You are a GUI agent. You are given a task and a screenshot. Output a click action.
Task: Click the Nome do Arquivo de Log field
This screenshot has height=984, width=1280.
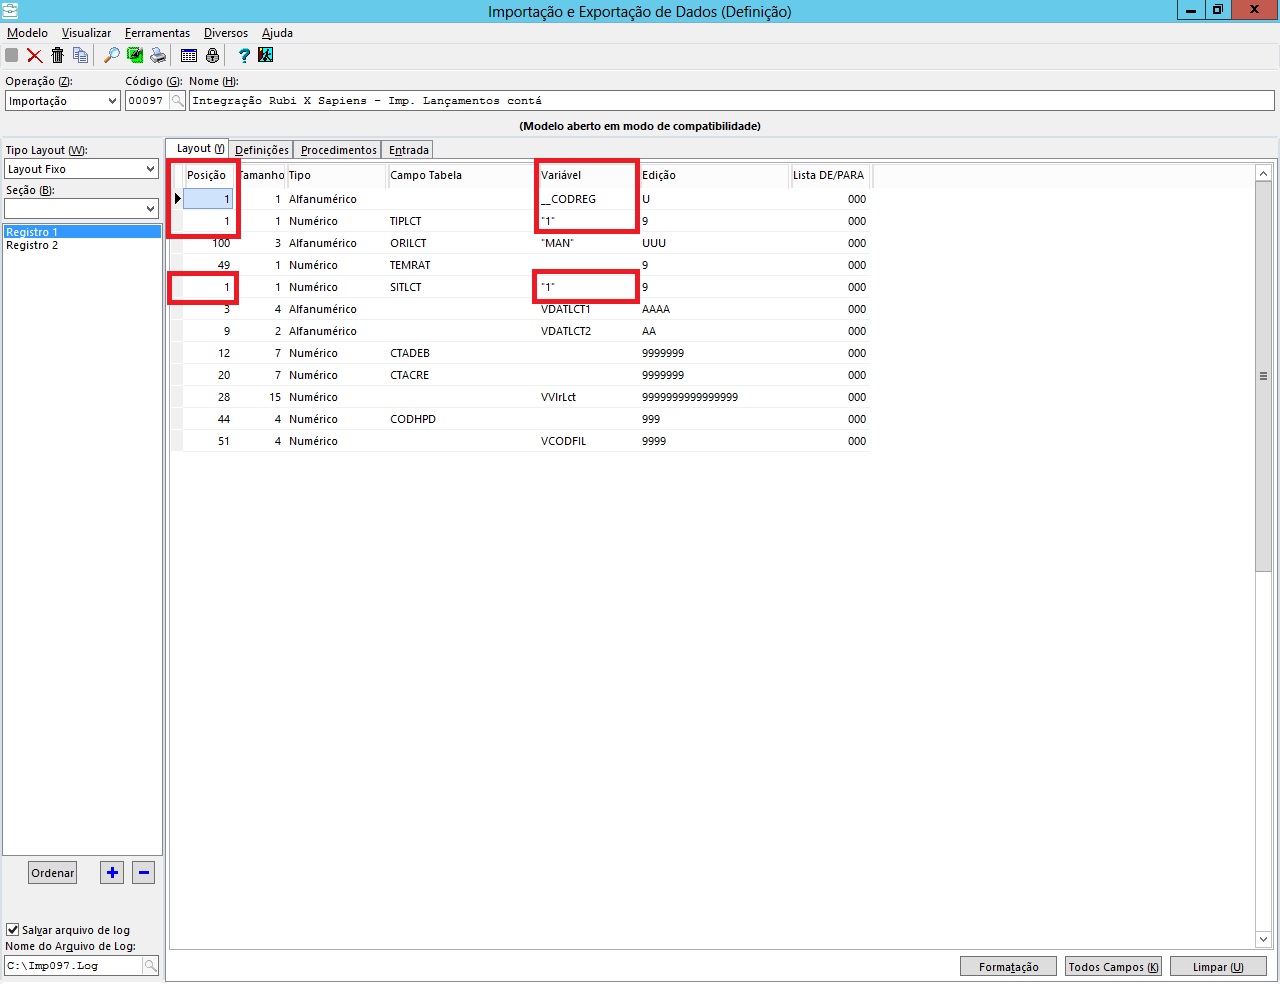(x=72, y=966)
